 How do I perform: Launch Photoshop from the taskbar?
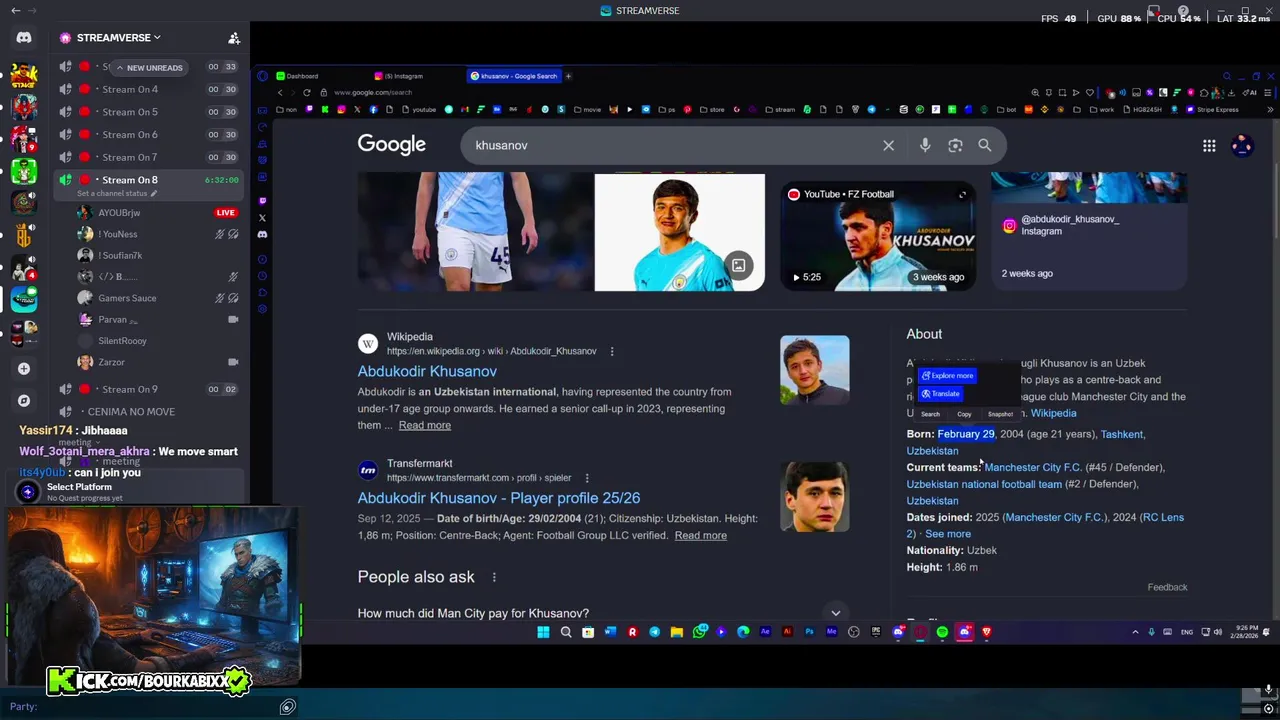[809, 632]
